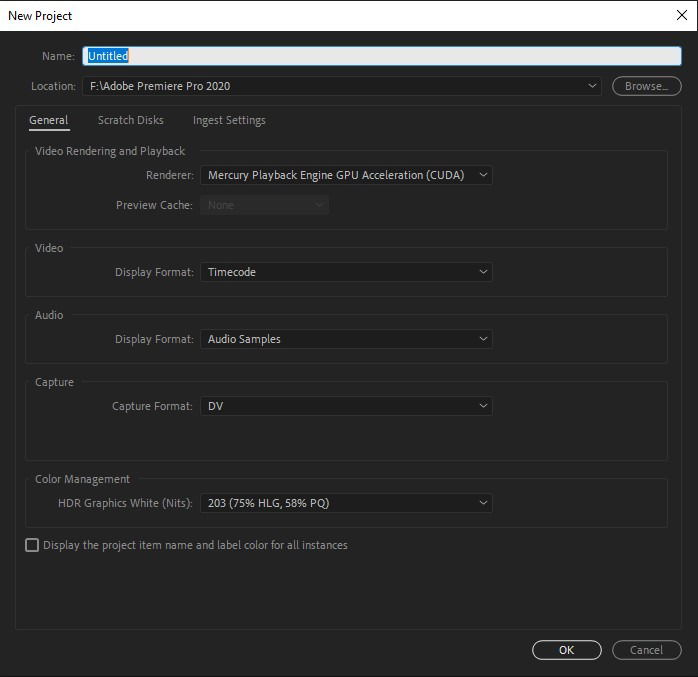
Task: Close the New Project dialog
Action: (x=682, y=15)
